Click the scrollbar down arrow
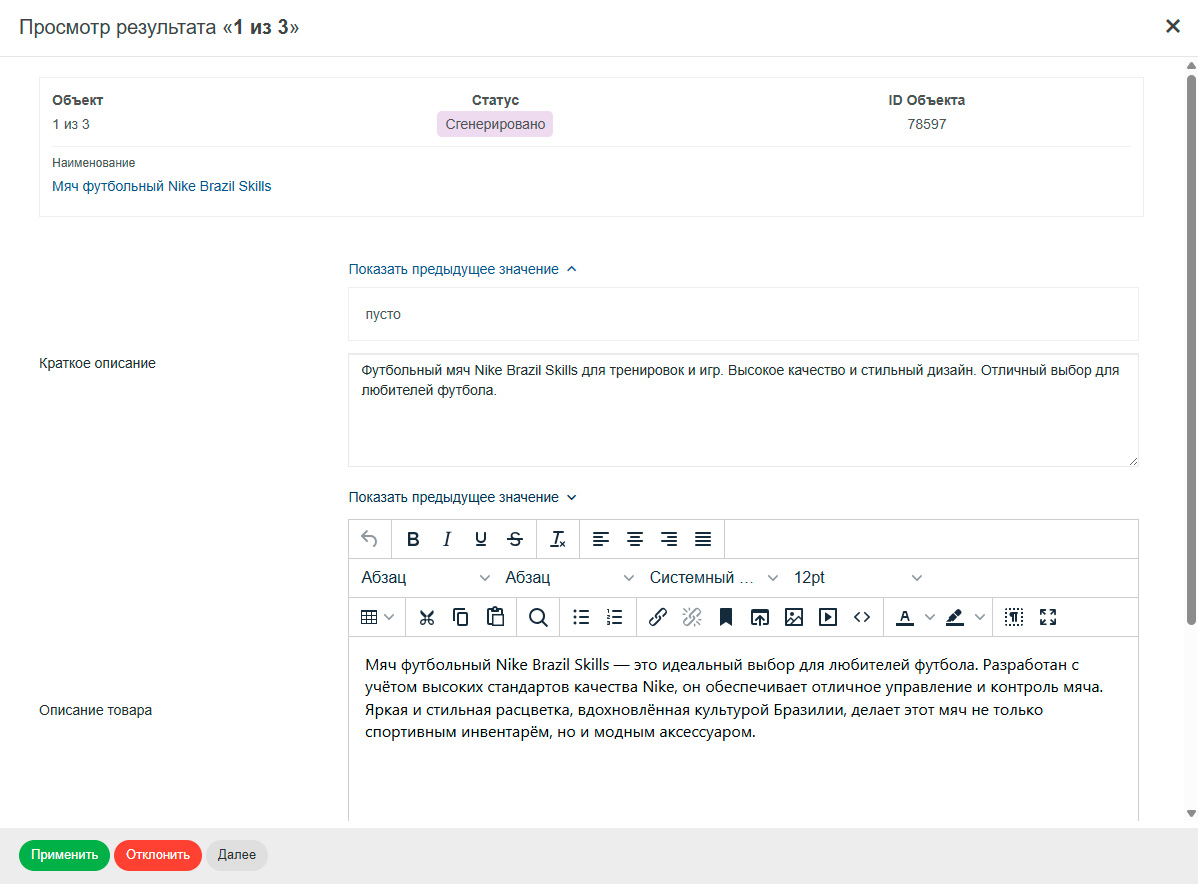Screen dimensions: 1198x884 pos(1190,814)
